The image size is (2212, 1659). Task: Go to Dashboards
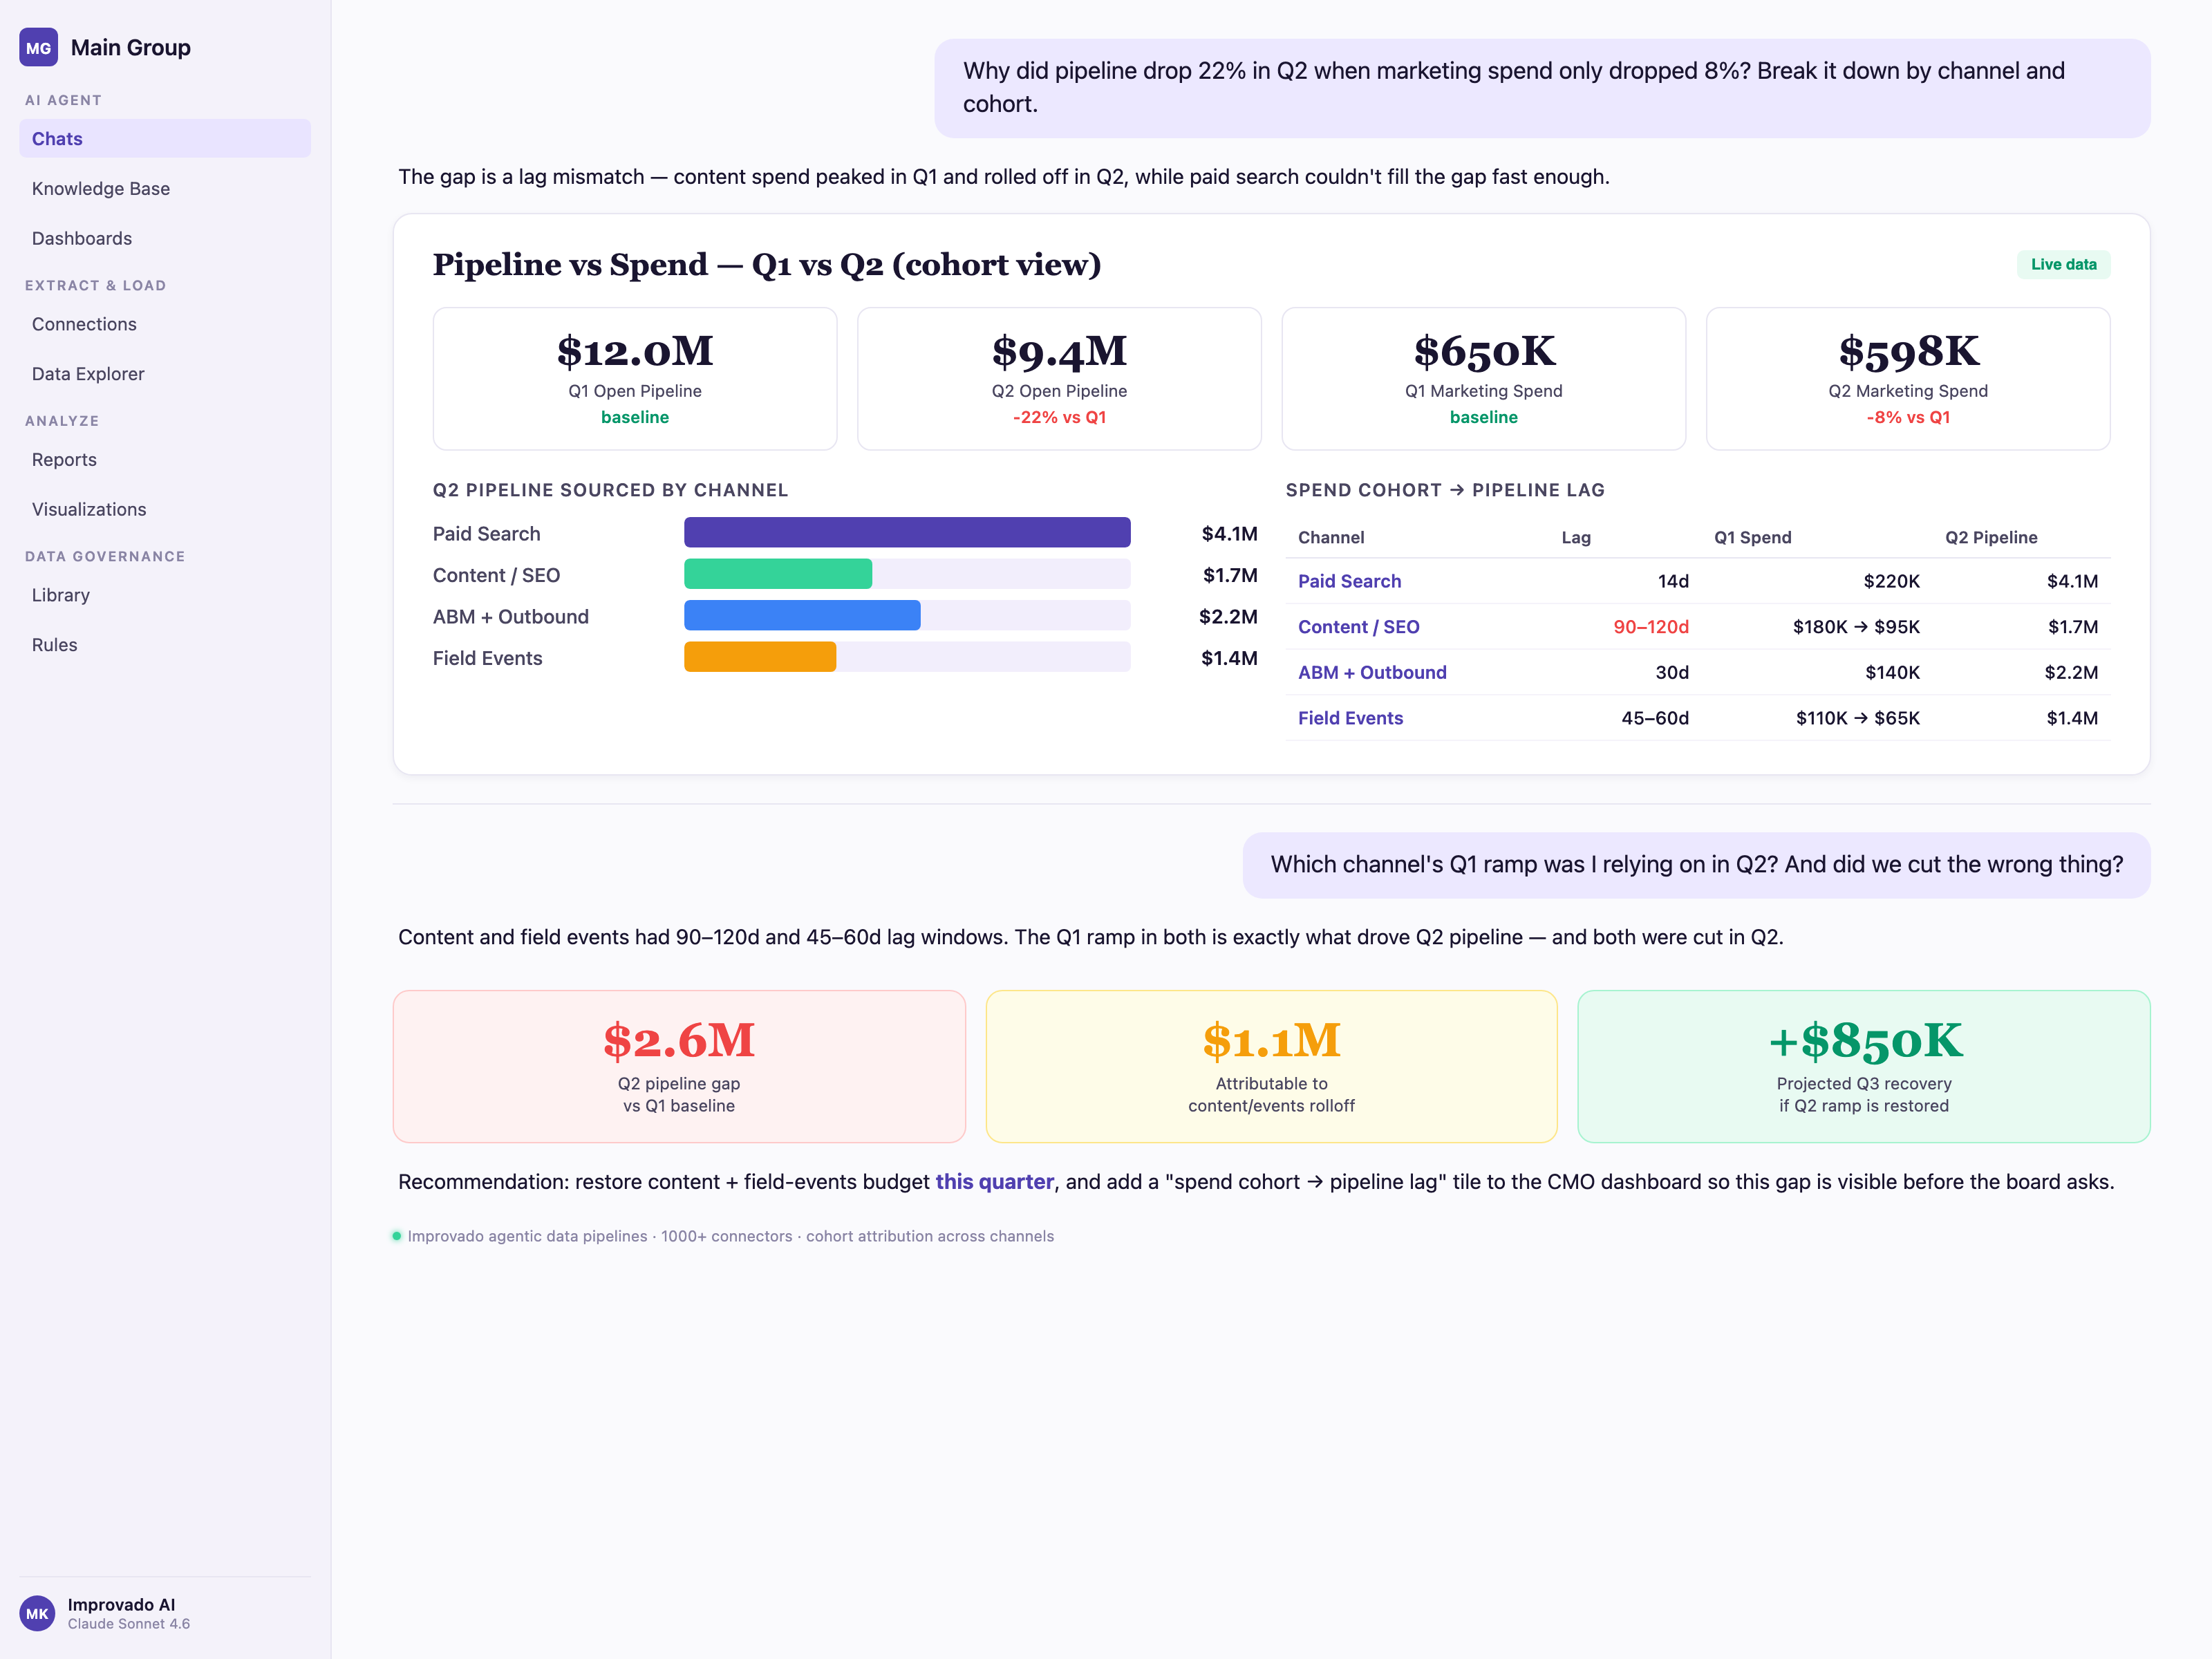coord(165,238)
